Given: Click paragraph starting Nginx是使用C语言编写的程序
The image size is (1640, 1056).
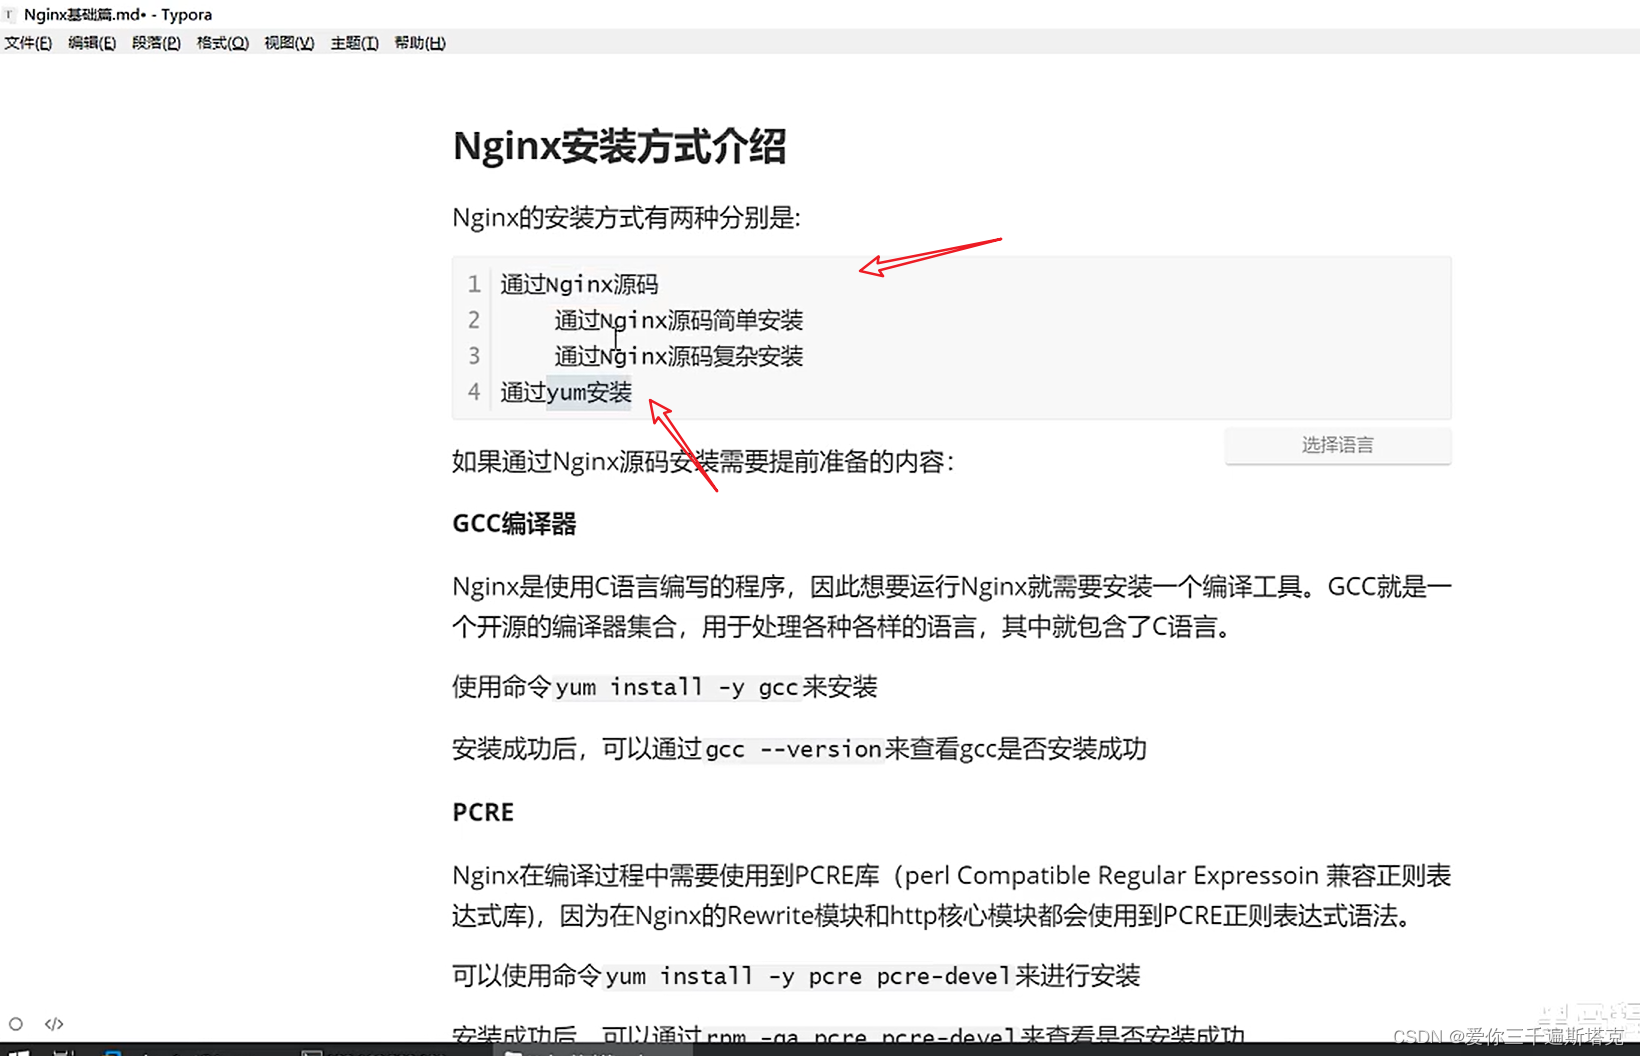Looking at the screenshot, I should pos(951,606).
